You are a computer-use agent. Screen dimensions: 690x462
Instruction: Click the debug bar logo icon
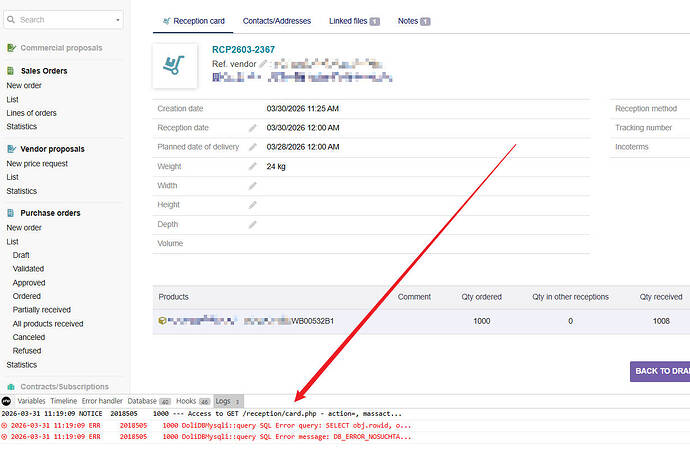pos(7,401)
